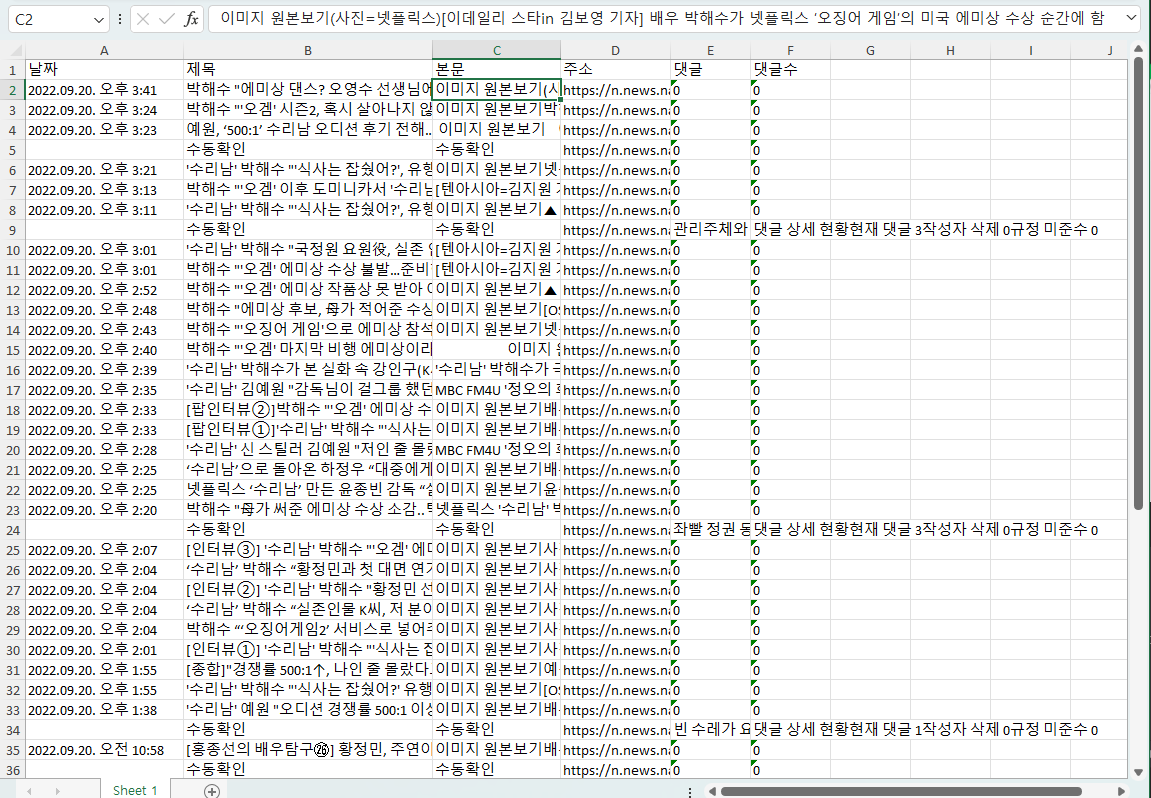Click the Insert Function fx icon
Image resolution: width=1151 pixels, height=798 pixels.
[191, 19]
